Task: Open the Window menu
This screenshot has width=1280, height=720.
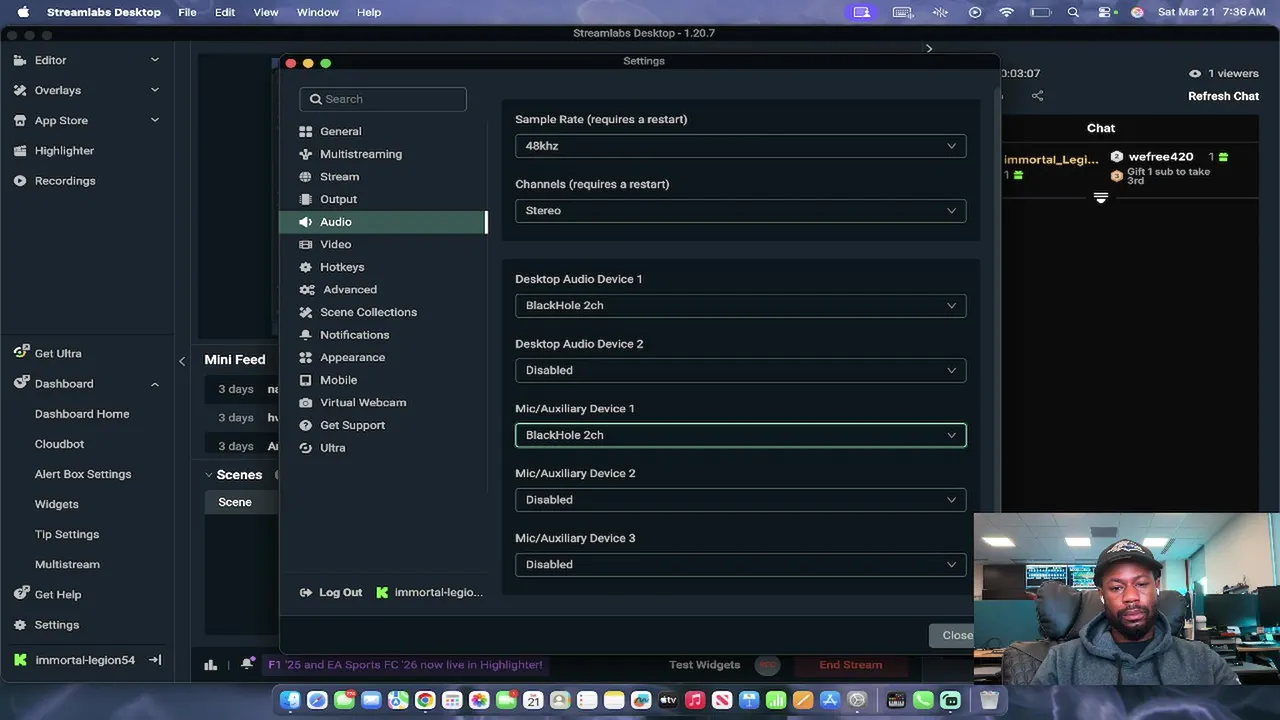Action: tap(318, 12)
